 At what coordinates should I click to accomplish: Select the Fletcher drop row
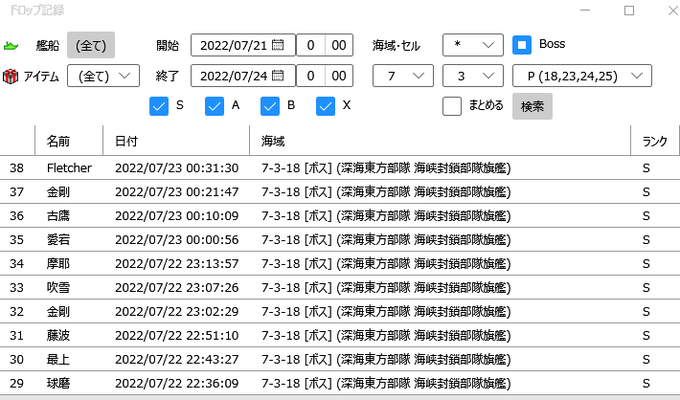tap(340, 168)
